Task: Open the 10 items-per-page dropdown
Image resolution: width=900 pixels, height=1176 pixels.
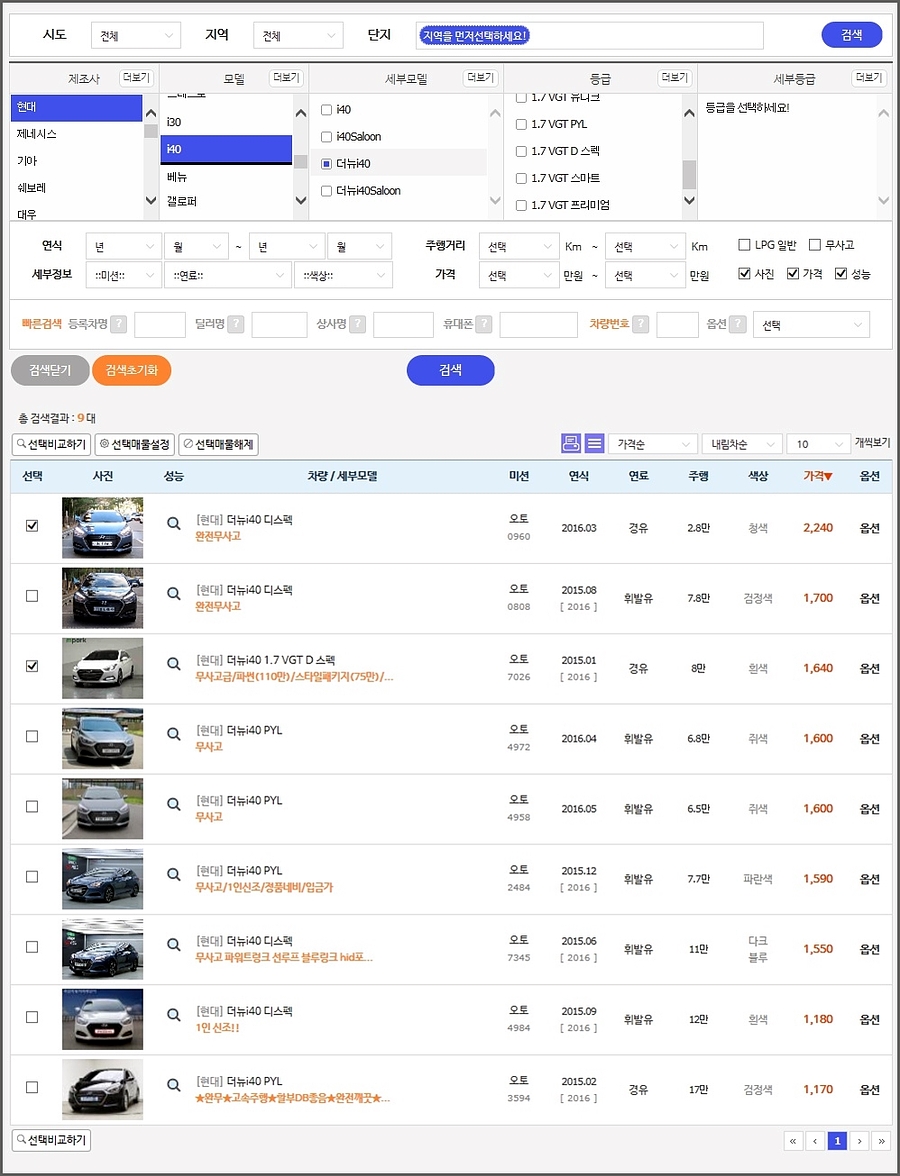Action: 818,444
